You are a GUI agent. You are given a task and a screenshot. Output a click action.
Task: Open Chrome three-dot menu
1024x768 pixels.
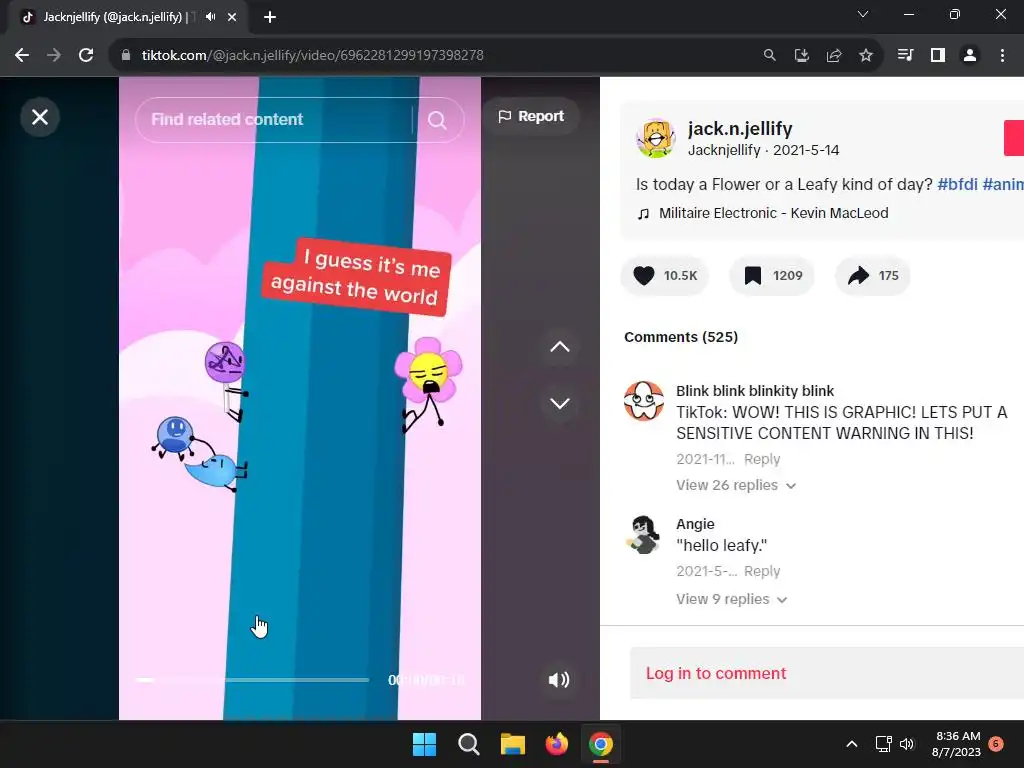(x=1002, y=56)
